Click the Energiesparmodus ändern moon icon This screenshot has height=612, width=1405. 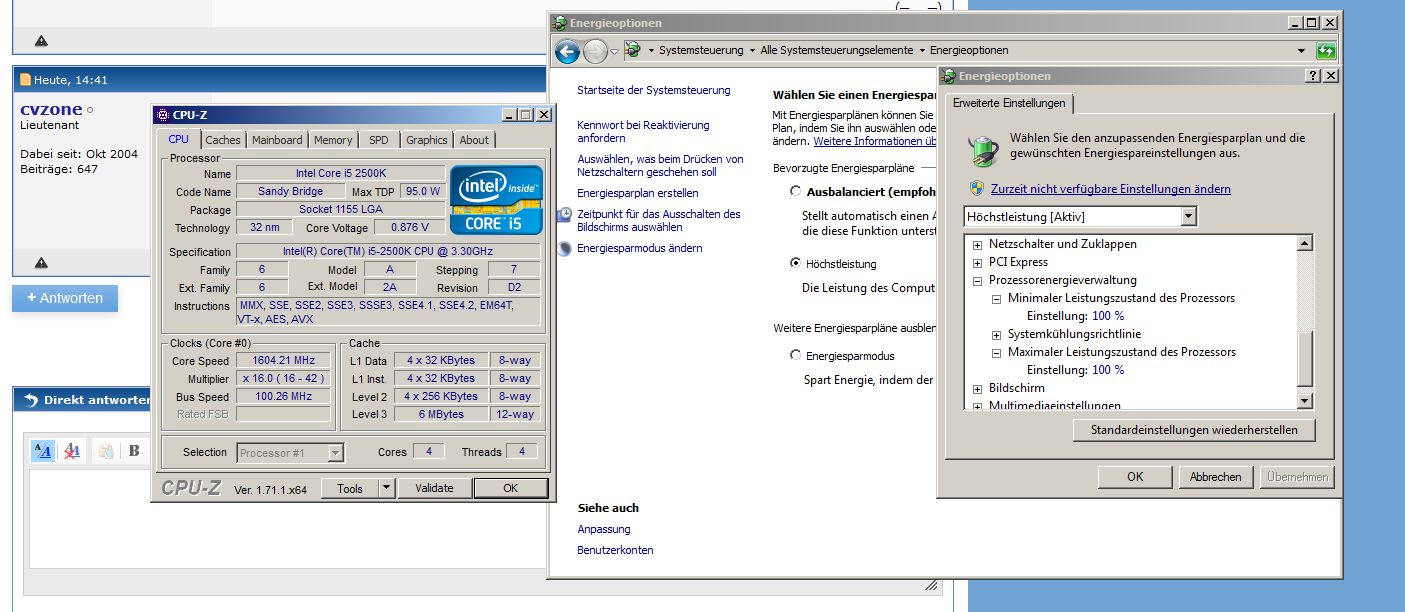[x=565, y=248]
